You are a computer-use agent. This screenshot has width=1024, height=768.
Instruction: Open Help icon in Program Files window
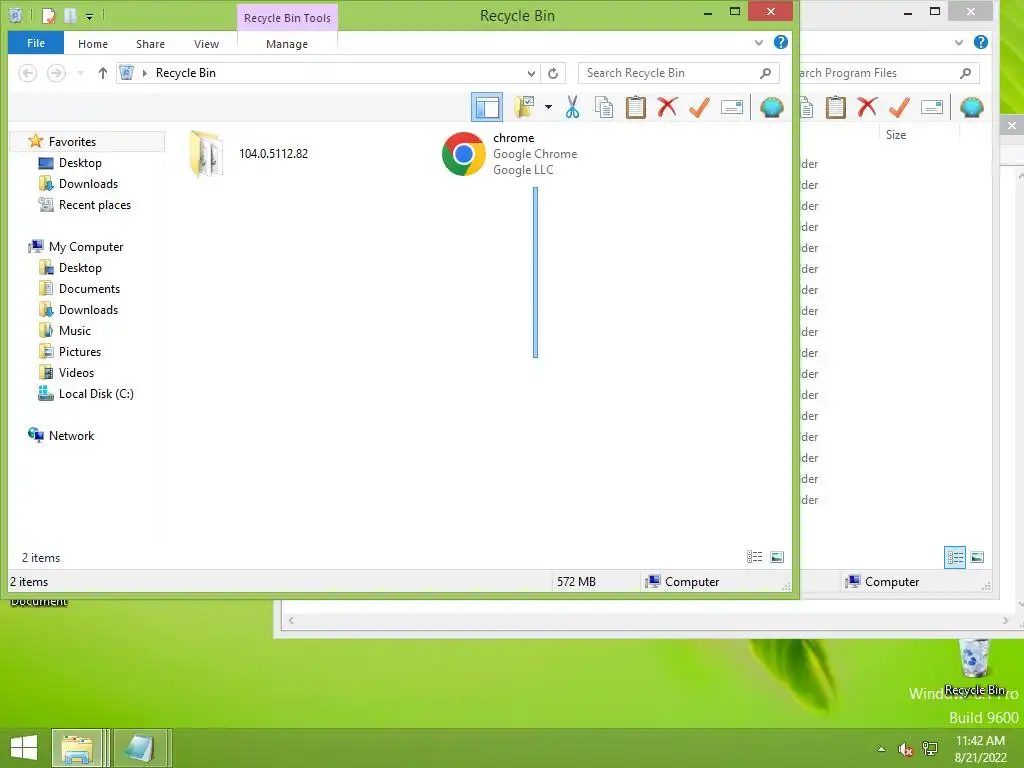pos(980,42)
